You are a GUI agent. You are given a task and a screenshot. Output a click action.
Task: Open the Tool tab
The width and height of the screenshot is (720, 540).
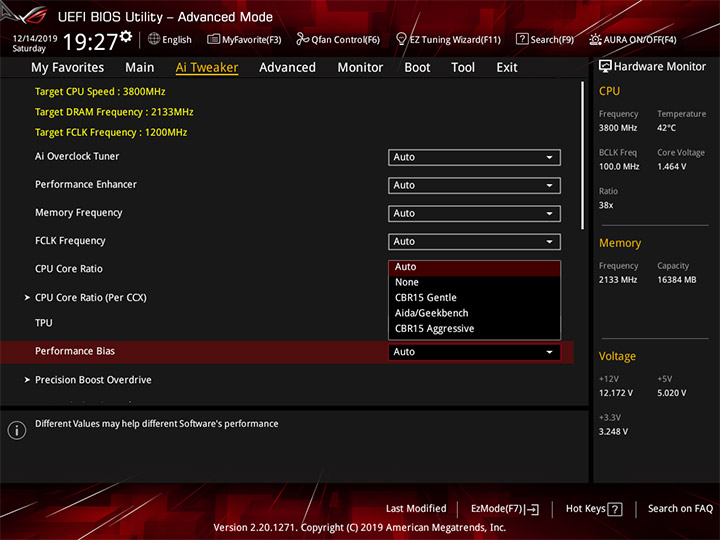click(463, 68)
